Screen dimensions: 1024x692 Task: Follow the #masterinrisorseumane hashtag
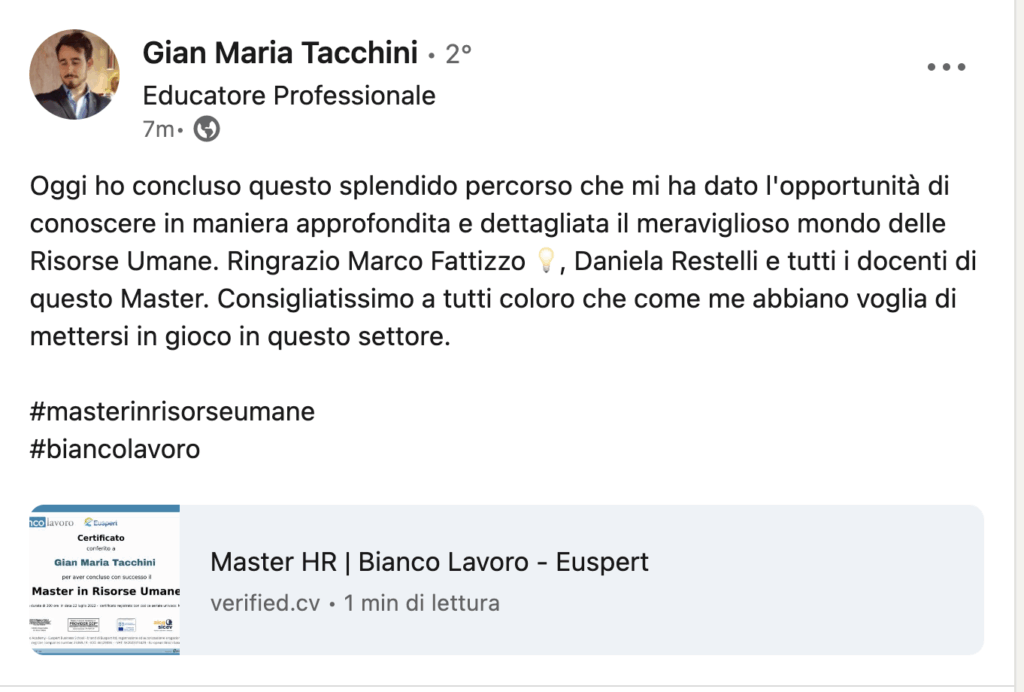tap(173, 412)
